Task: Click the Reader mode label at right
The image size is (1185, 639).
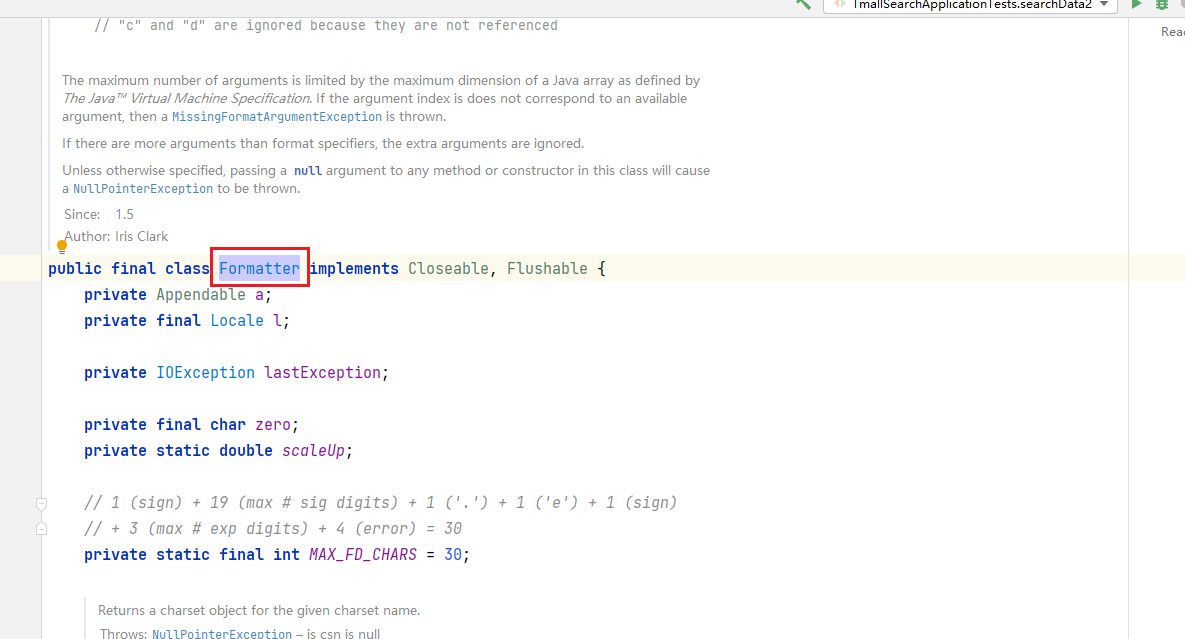Action: click(1173, 32)
